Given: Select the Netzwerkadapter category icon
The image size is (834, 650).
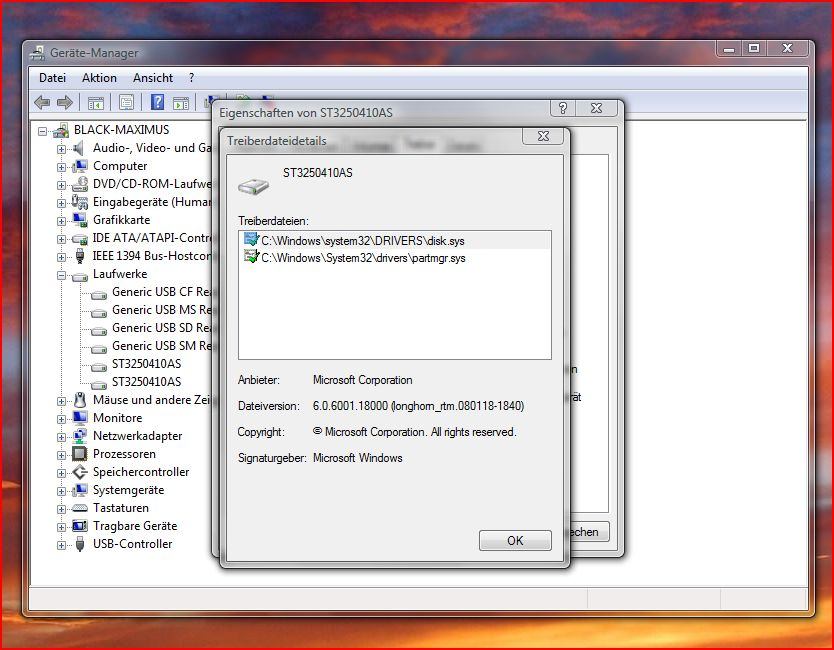Looking at the screenshot, I should 80,436.
